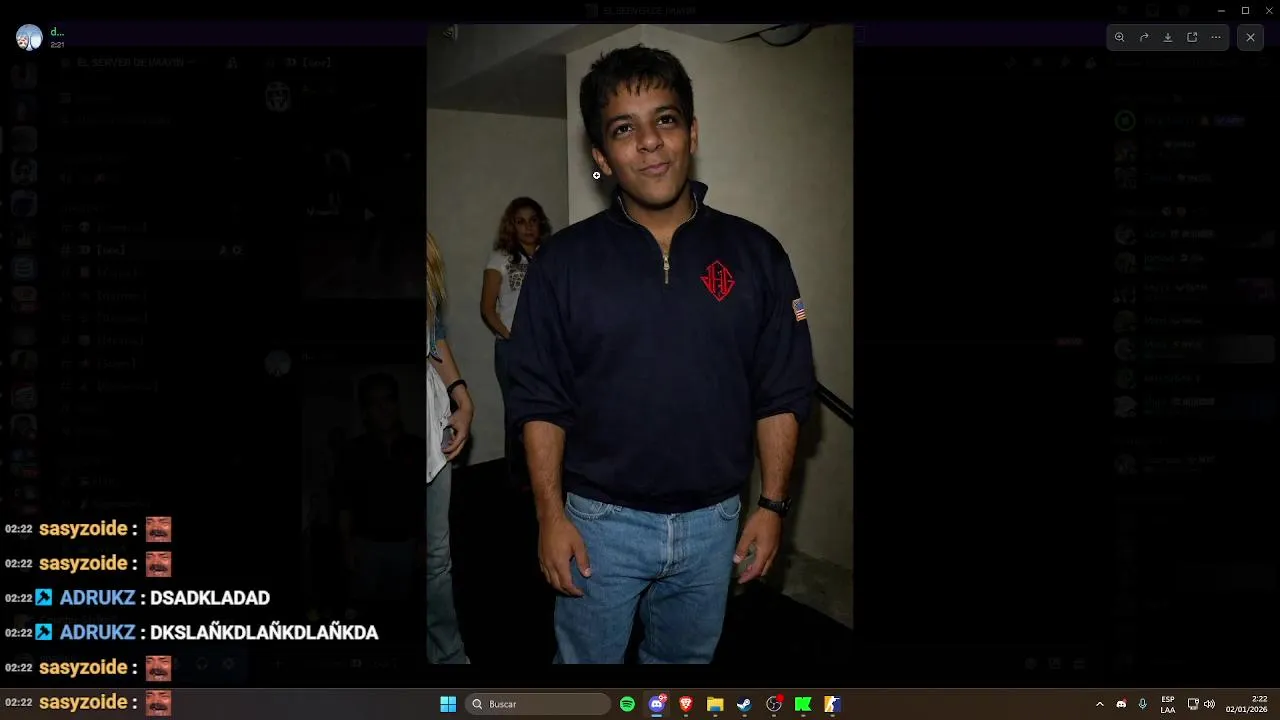Expand the hidden system tray icons chevron
The image size is (1280, 720).
click(1100, 704)
